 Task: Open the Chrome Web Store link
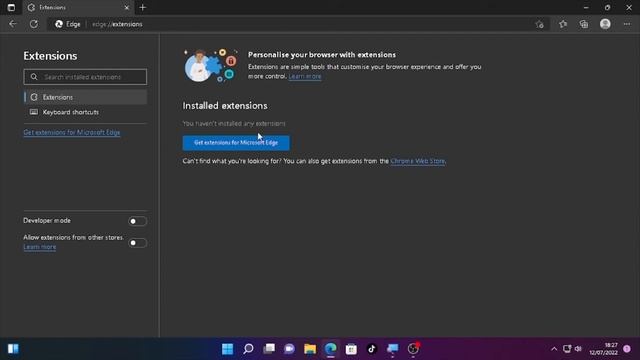pyautogui.click(x=418, y=161)
